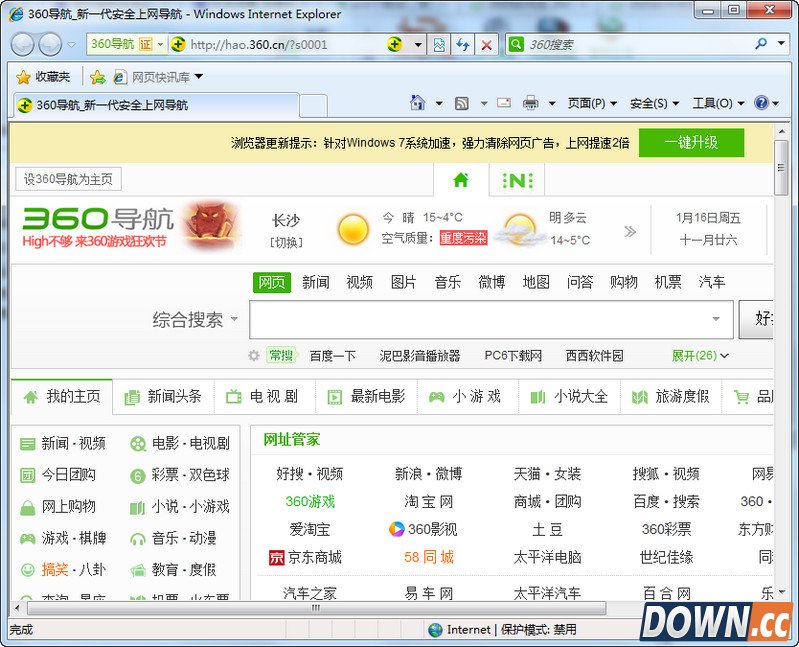Image resolution: width=799 pixels, height=647 pixels.
Task: Open the Home button dropdown arrow
Action: click(x=439, y=103)
